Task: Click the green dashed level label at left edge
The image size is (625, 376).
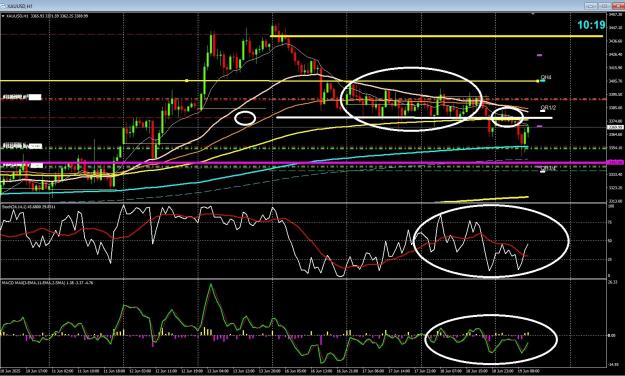Action: pos(22,146)
